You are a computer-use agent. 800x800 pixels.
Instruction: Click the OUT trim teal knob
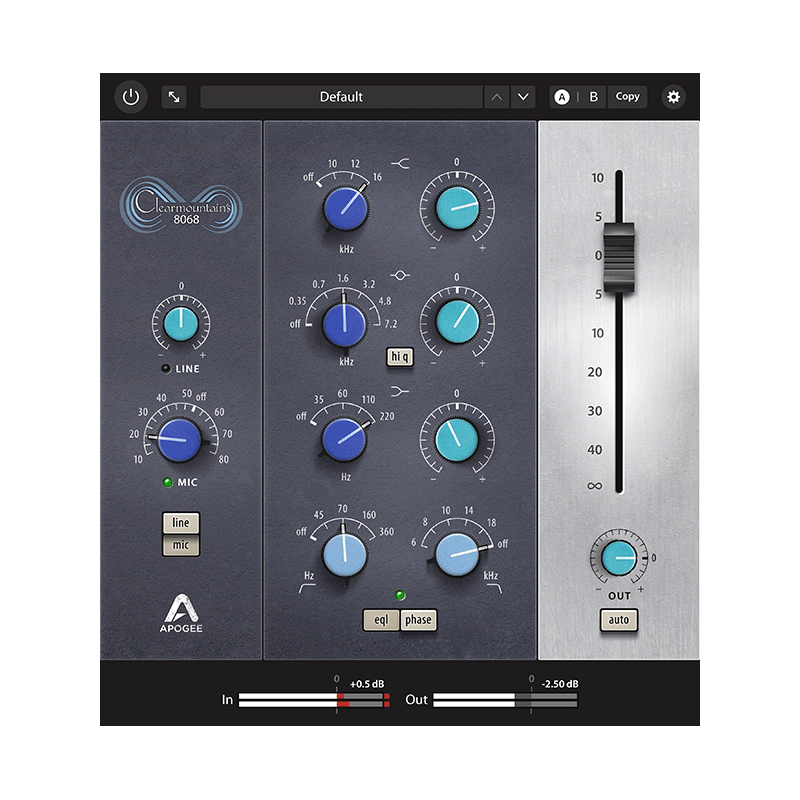(619, 558)
